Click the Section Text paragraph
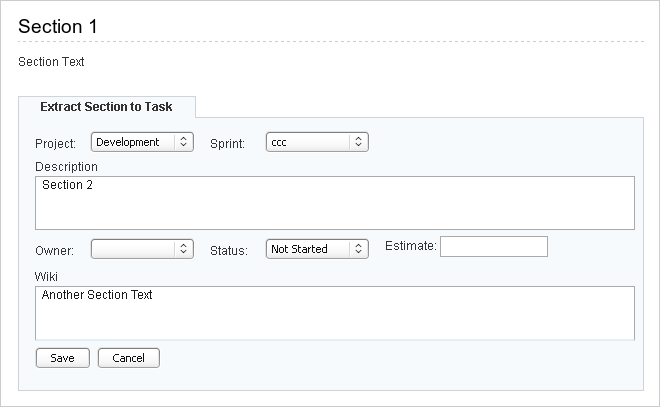This screenshot has width=660, height=407. pyautogui.click(x=51, y=62)
